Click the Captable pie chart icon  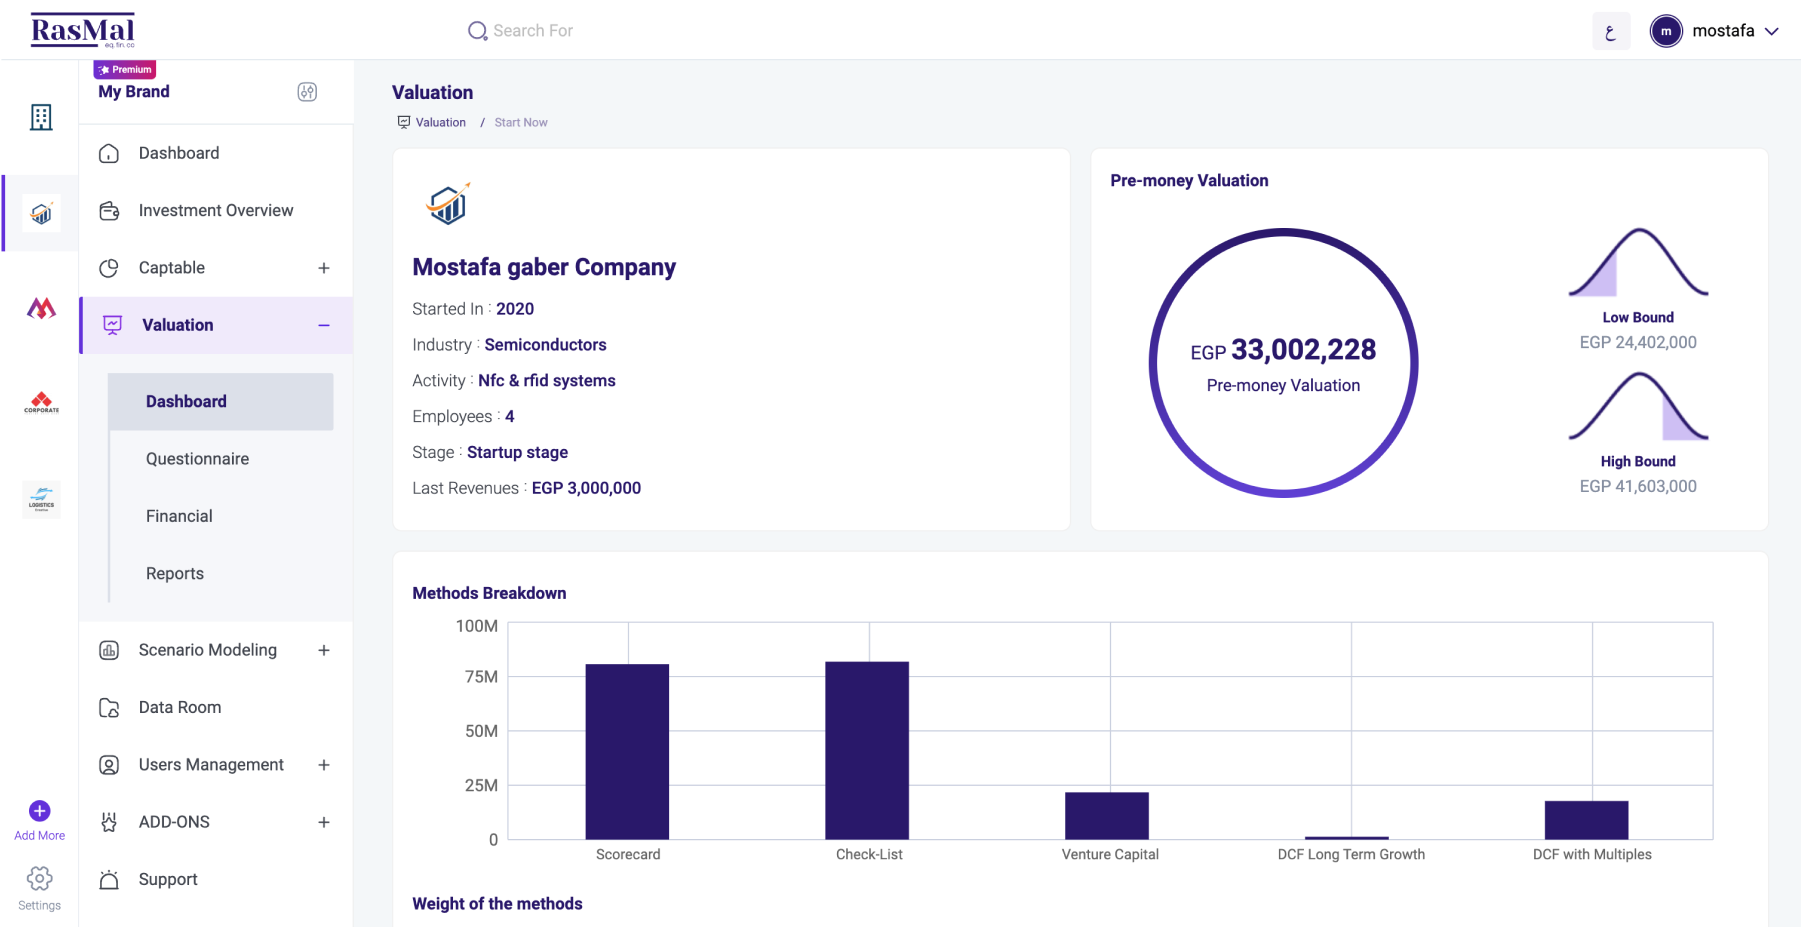[x=109, y=268]
